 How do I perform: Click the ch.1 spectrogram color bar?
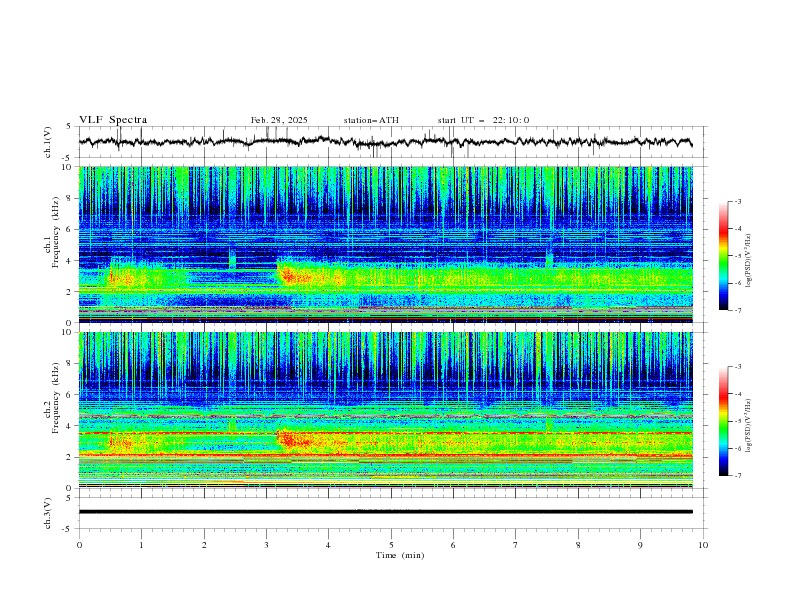point(723,256)
